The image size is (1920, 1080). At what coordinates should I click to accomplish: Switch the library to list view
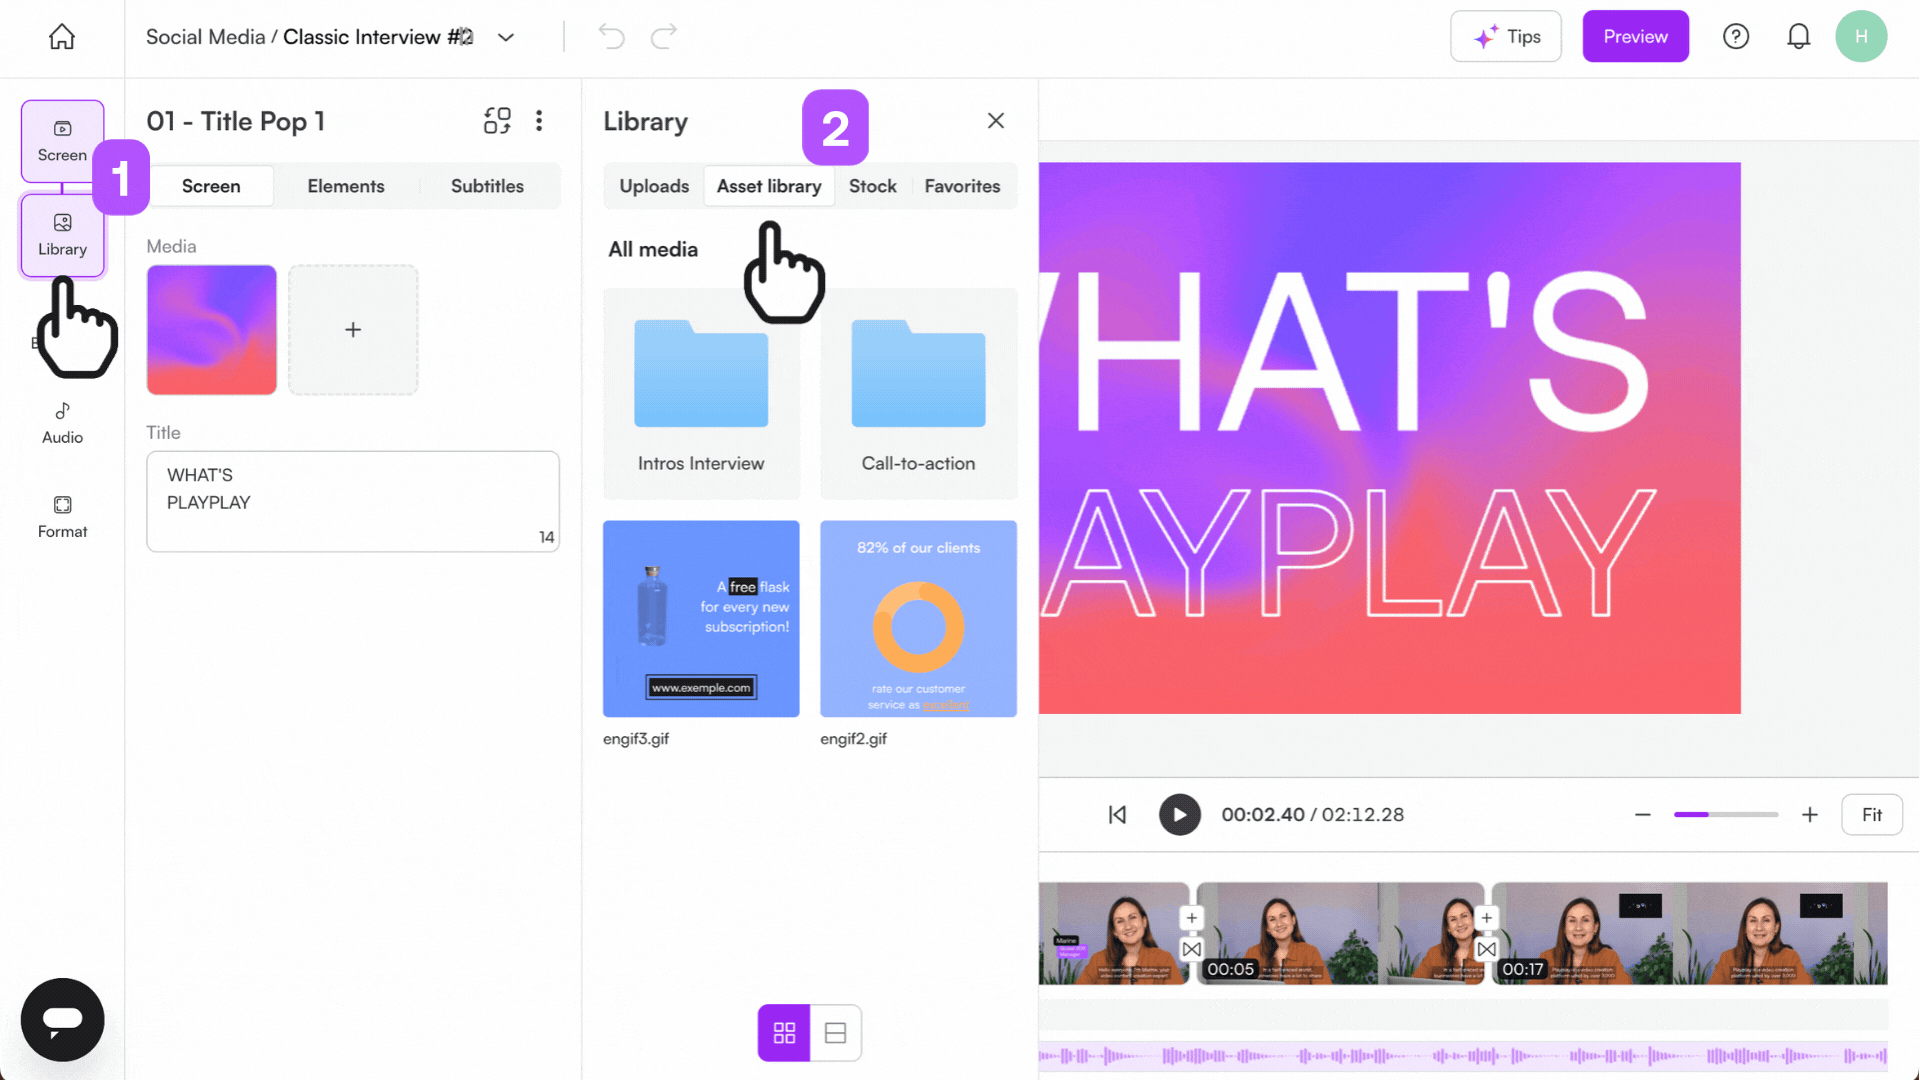click(x=836, y=1032)
